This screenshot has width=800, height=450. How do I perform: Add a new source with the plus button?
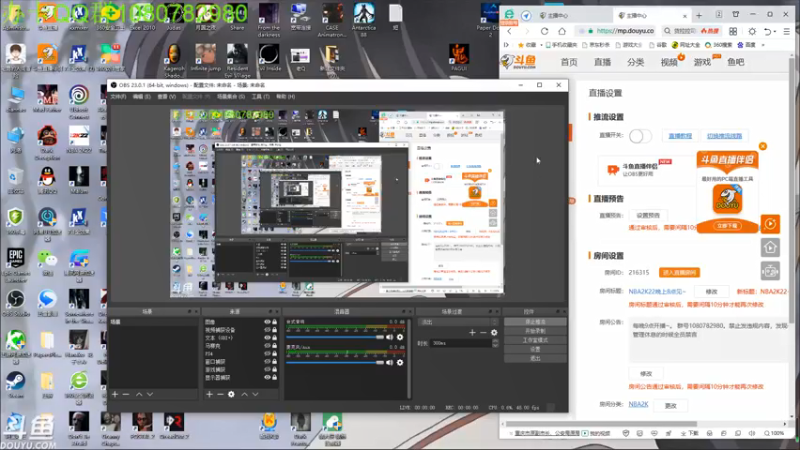click(209, 394)
